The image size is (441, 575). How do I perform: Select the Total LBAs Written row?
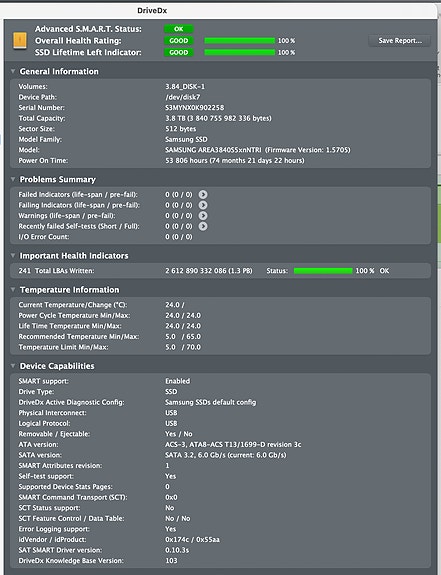220,271
